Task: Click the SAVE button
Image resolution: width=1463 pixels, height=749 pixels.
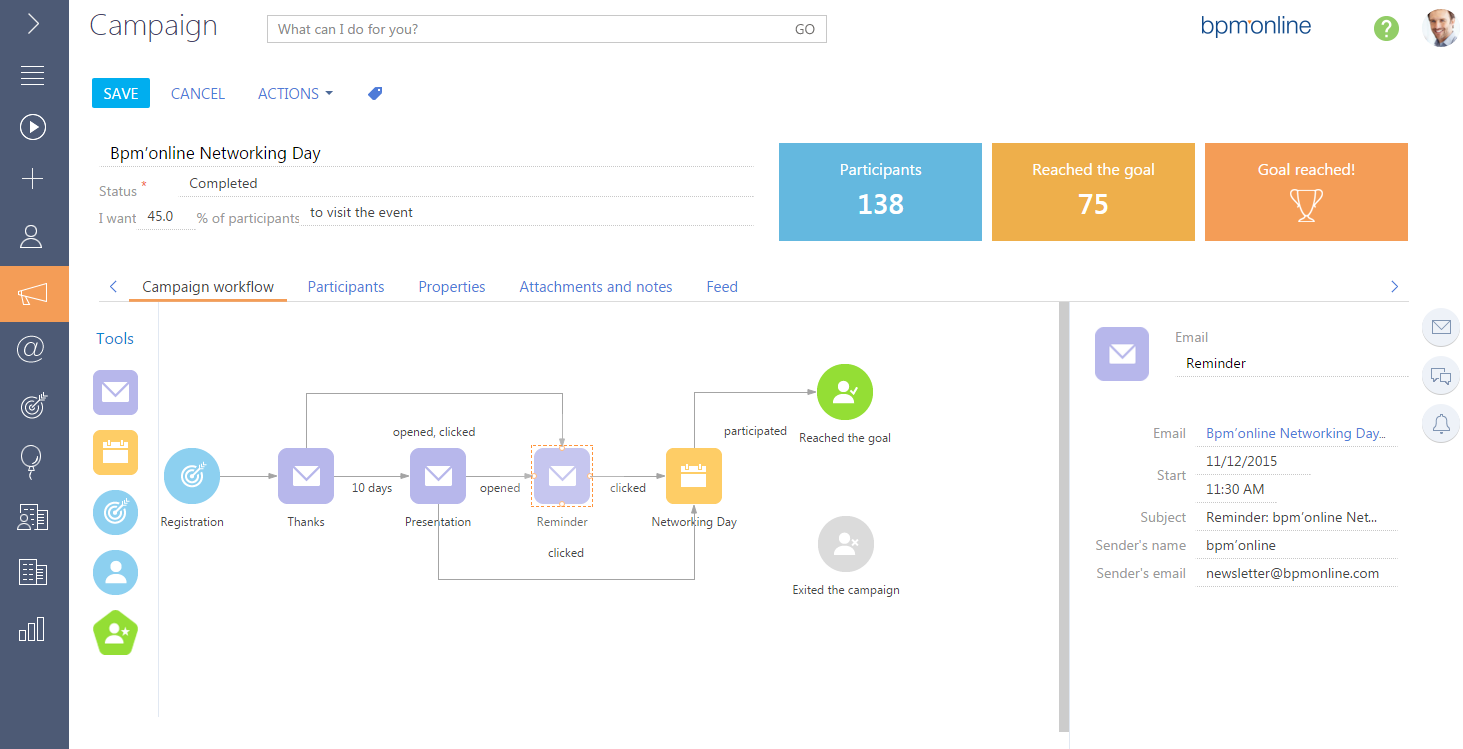Action: (121, 93)
